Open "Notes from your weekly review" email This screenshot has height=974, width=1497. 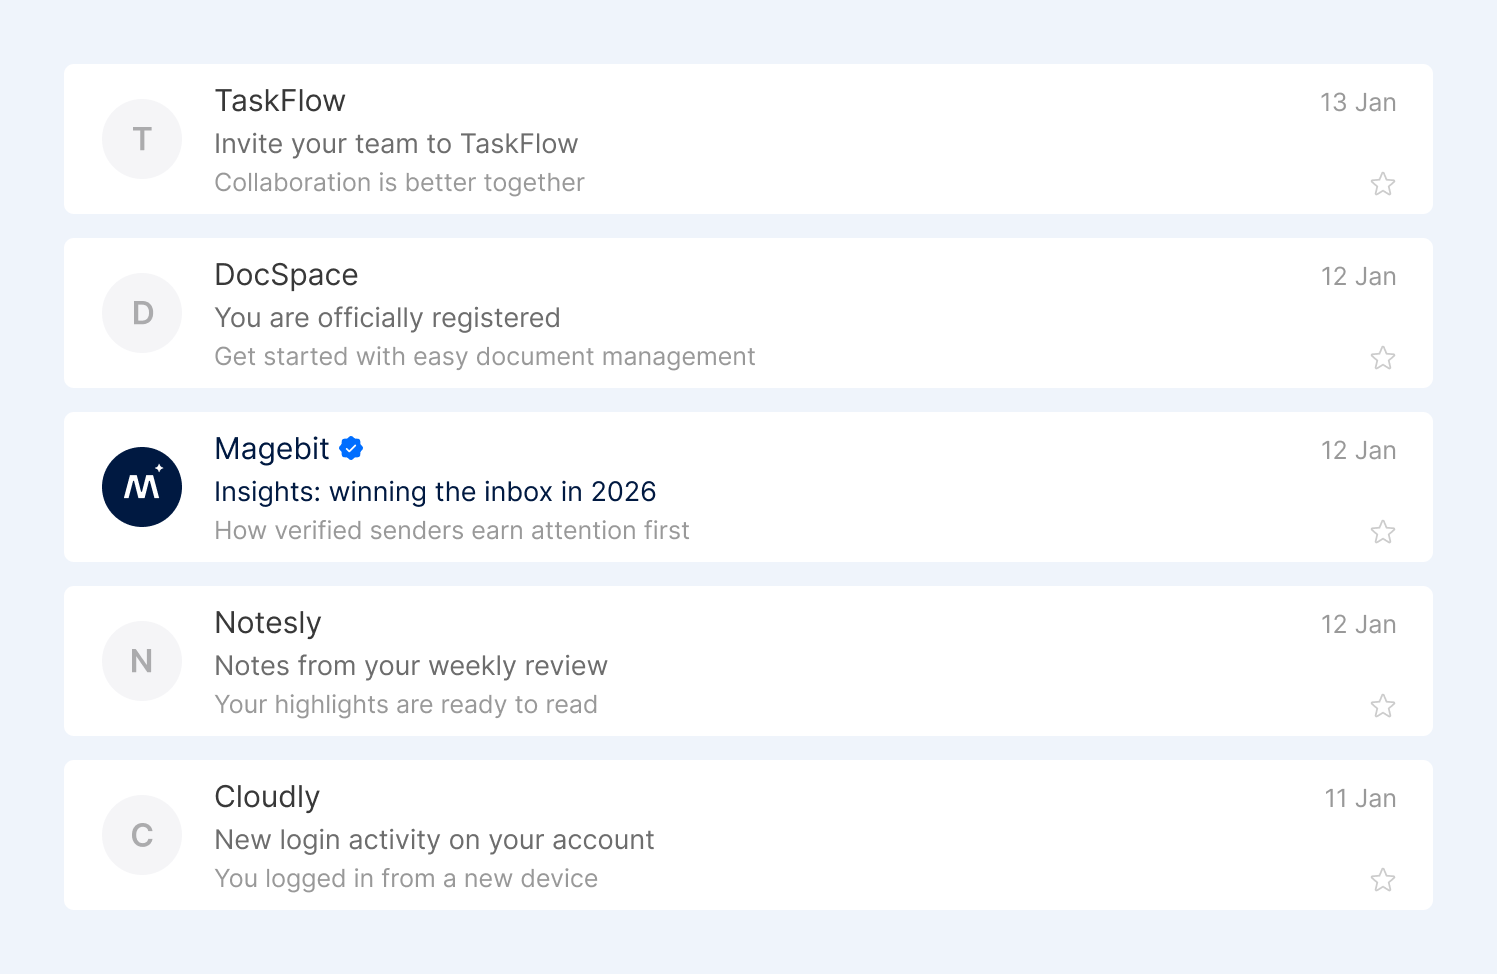[x=411, y=666]
